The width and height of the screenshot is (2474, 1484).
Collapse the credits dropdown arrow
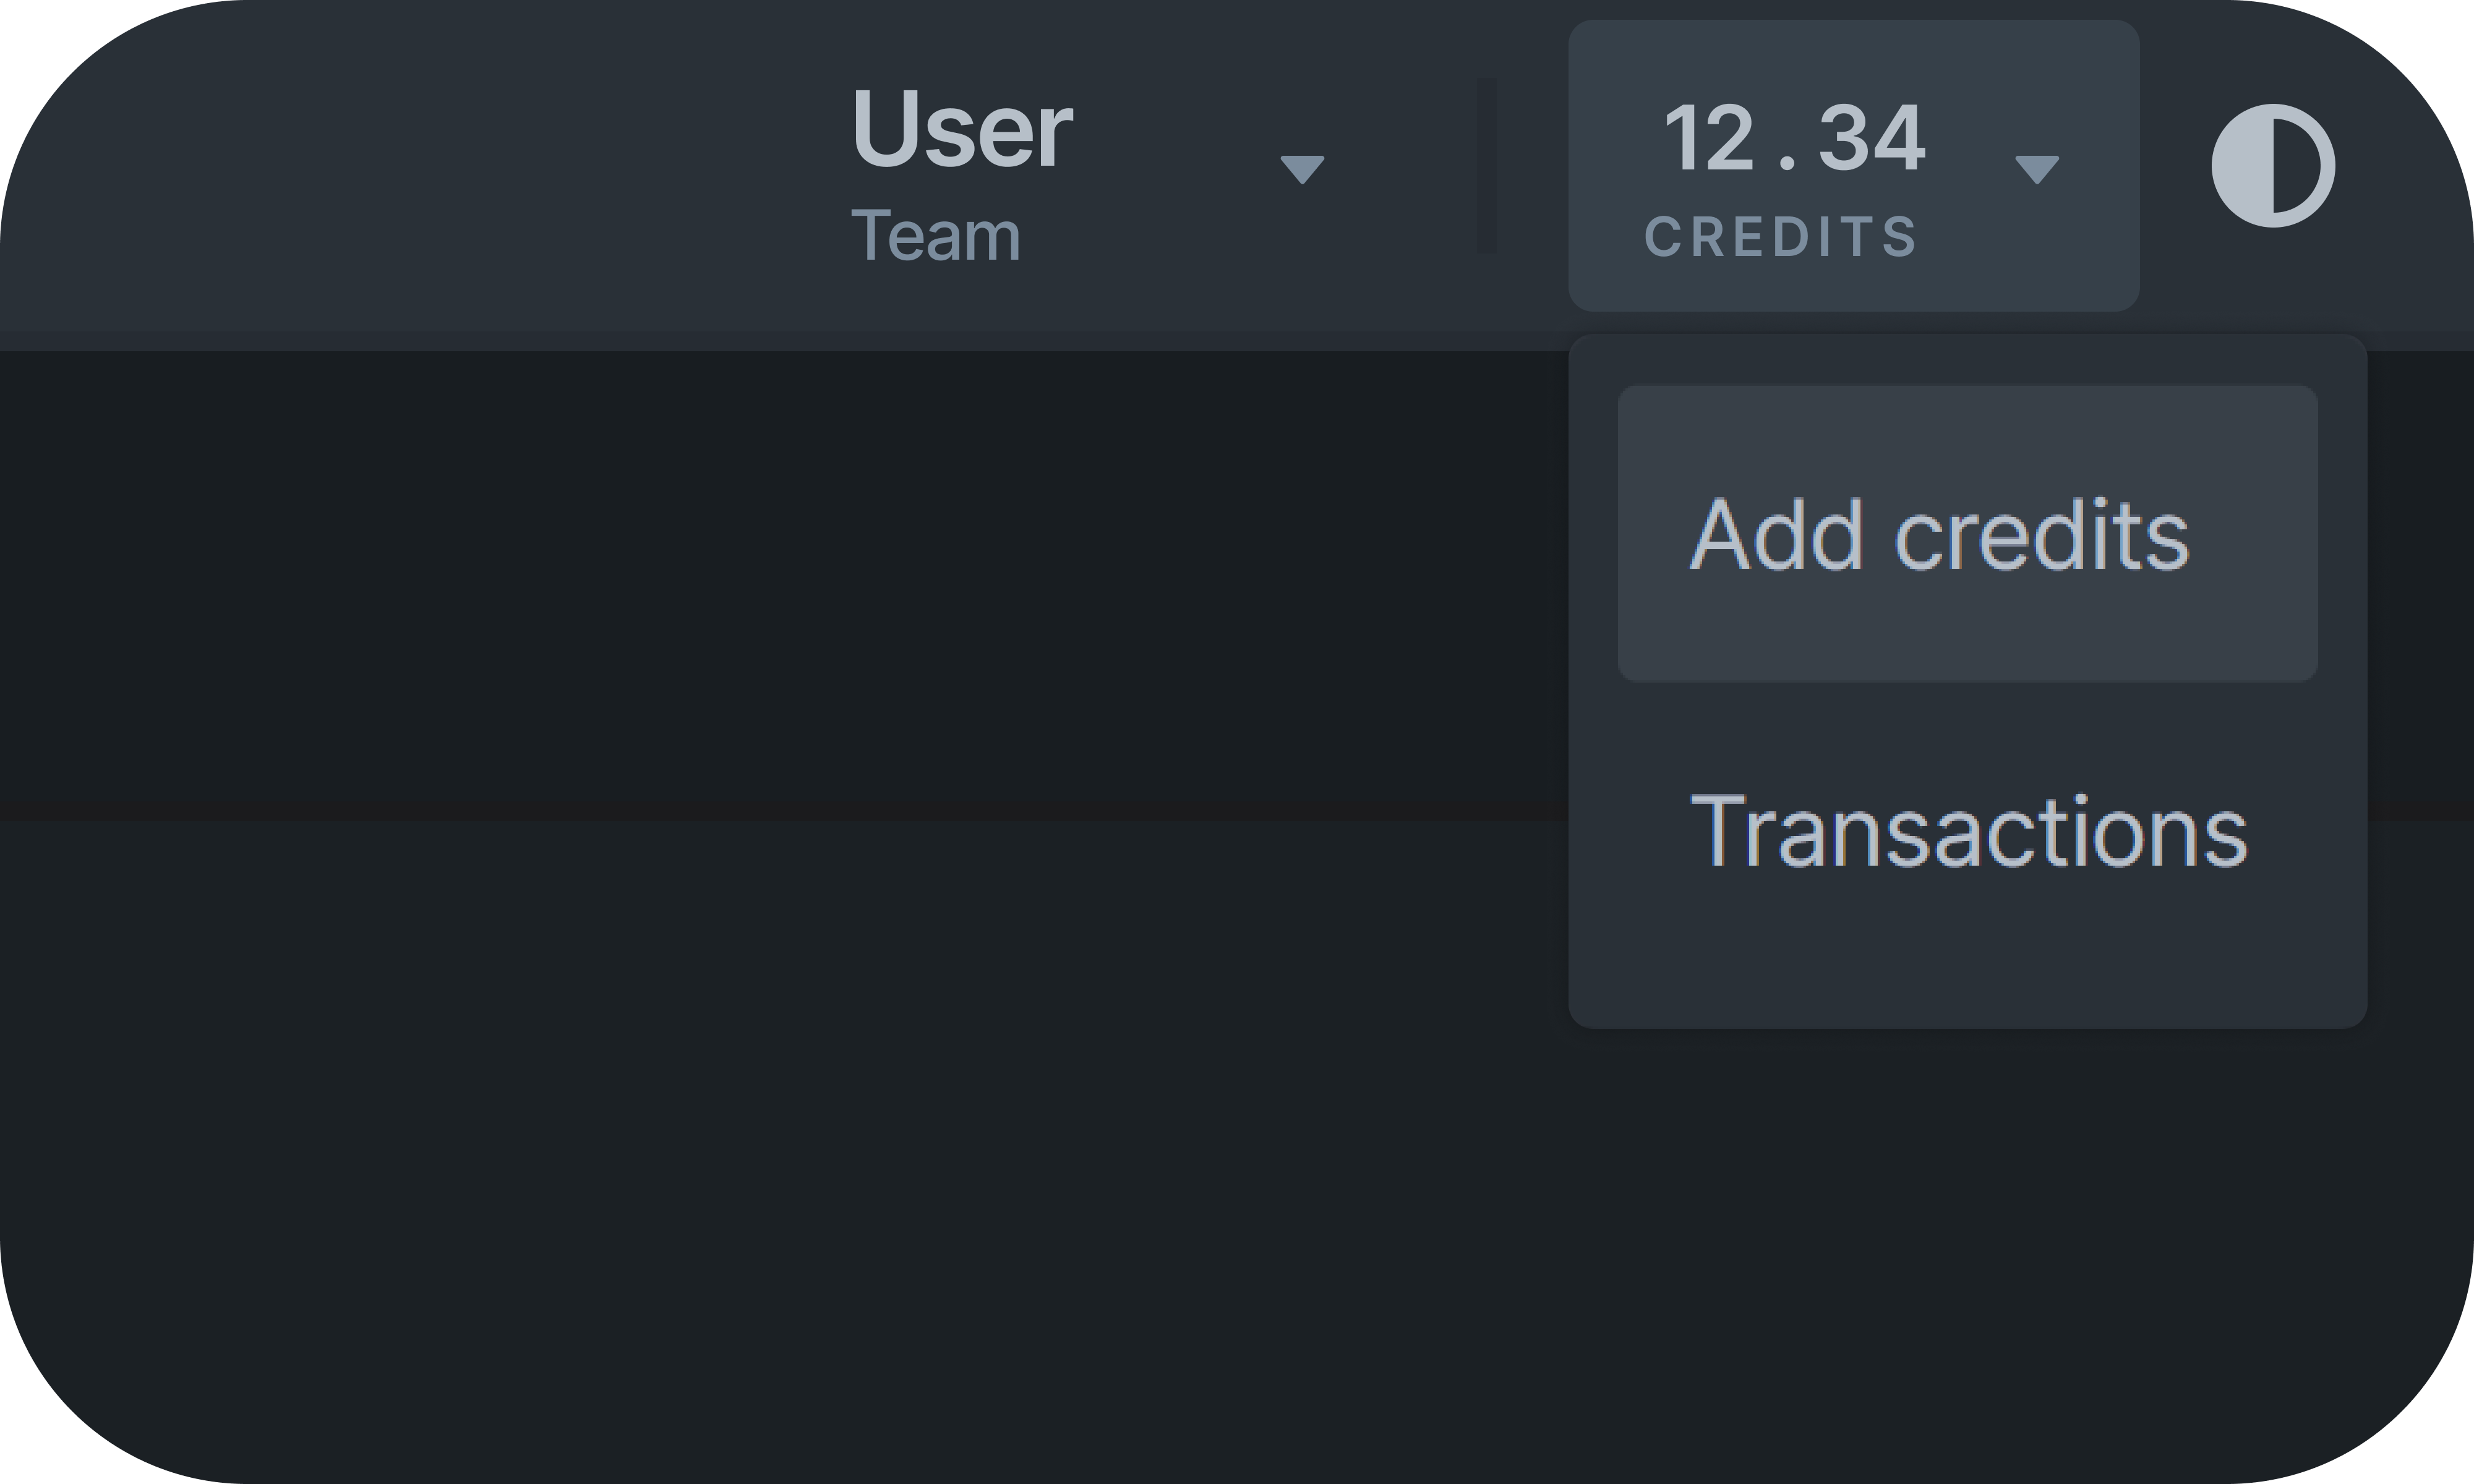click(x=2036, y=169)
